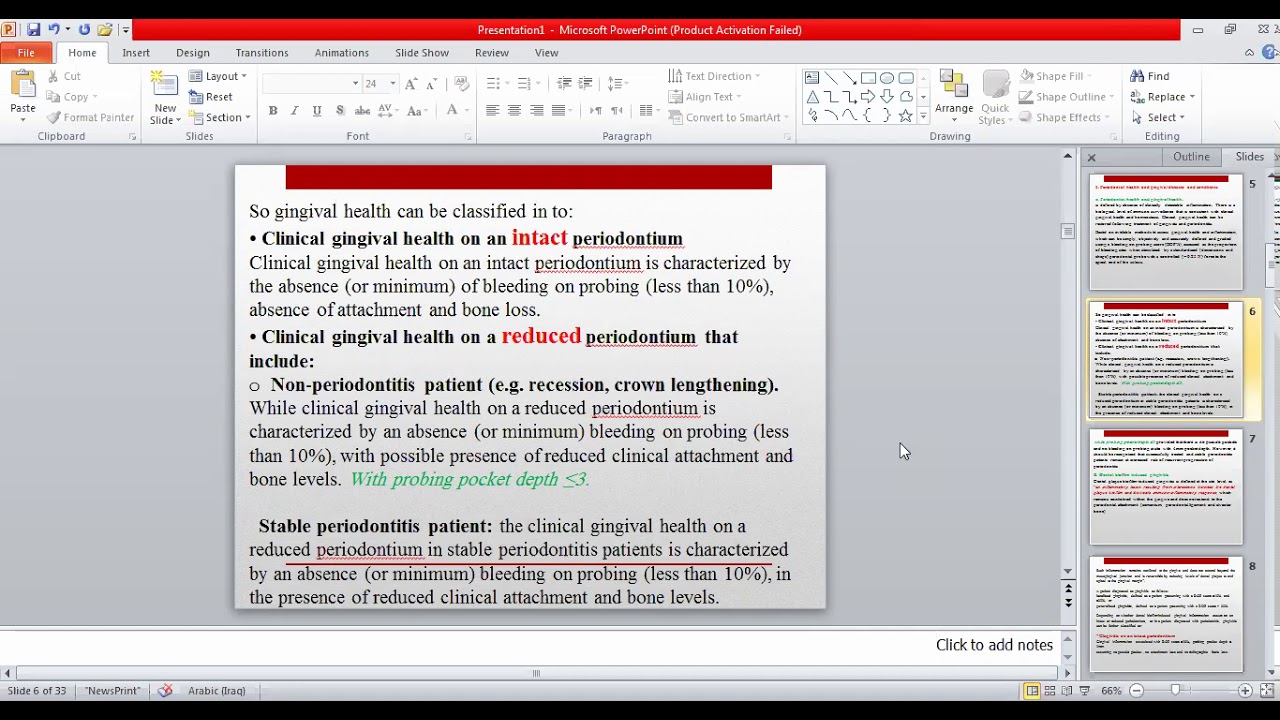This screenshot has height=720, width=1280.
Task: Click the zoom slider handle
Action: [1176, 691]
